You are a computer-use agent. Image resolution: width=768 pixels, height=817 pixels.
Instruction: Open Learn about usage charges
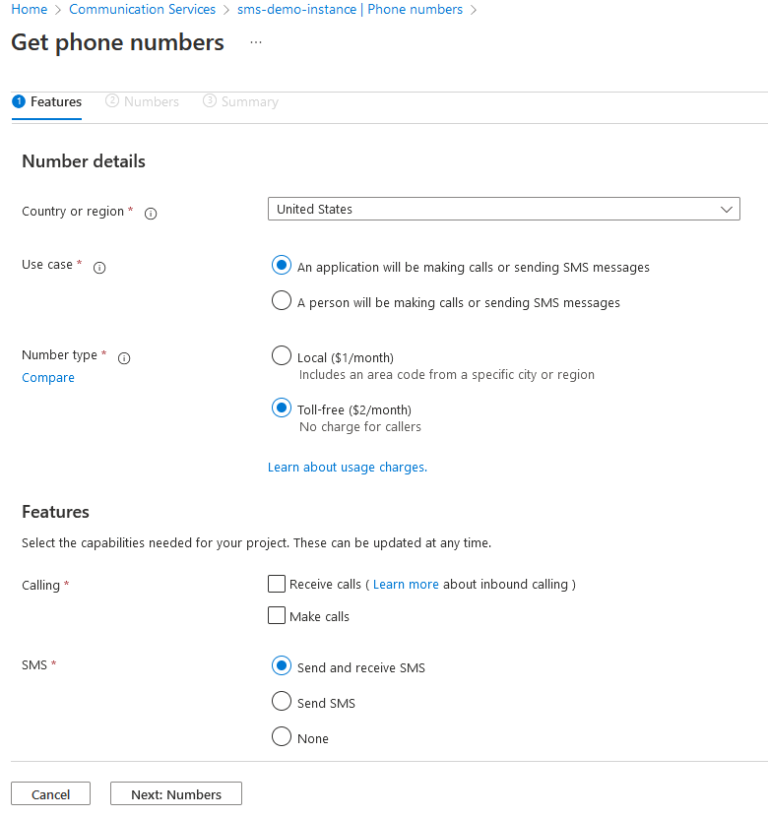[347, 466]
